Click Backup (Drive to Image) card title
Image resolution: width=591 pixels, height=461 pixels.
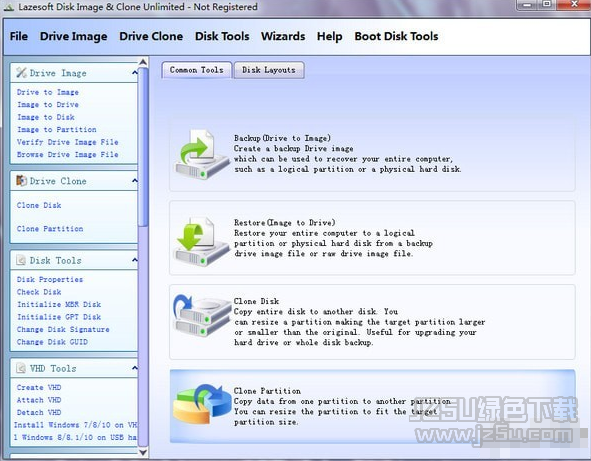[282, 138]
